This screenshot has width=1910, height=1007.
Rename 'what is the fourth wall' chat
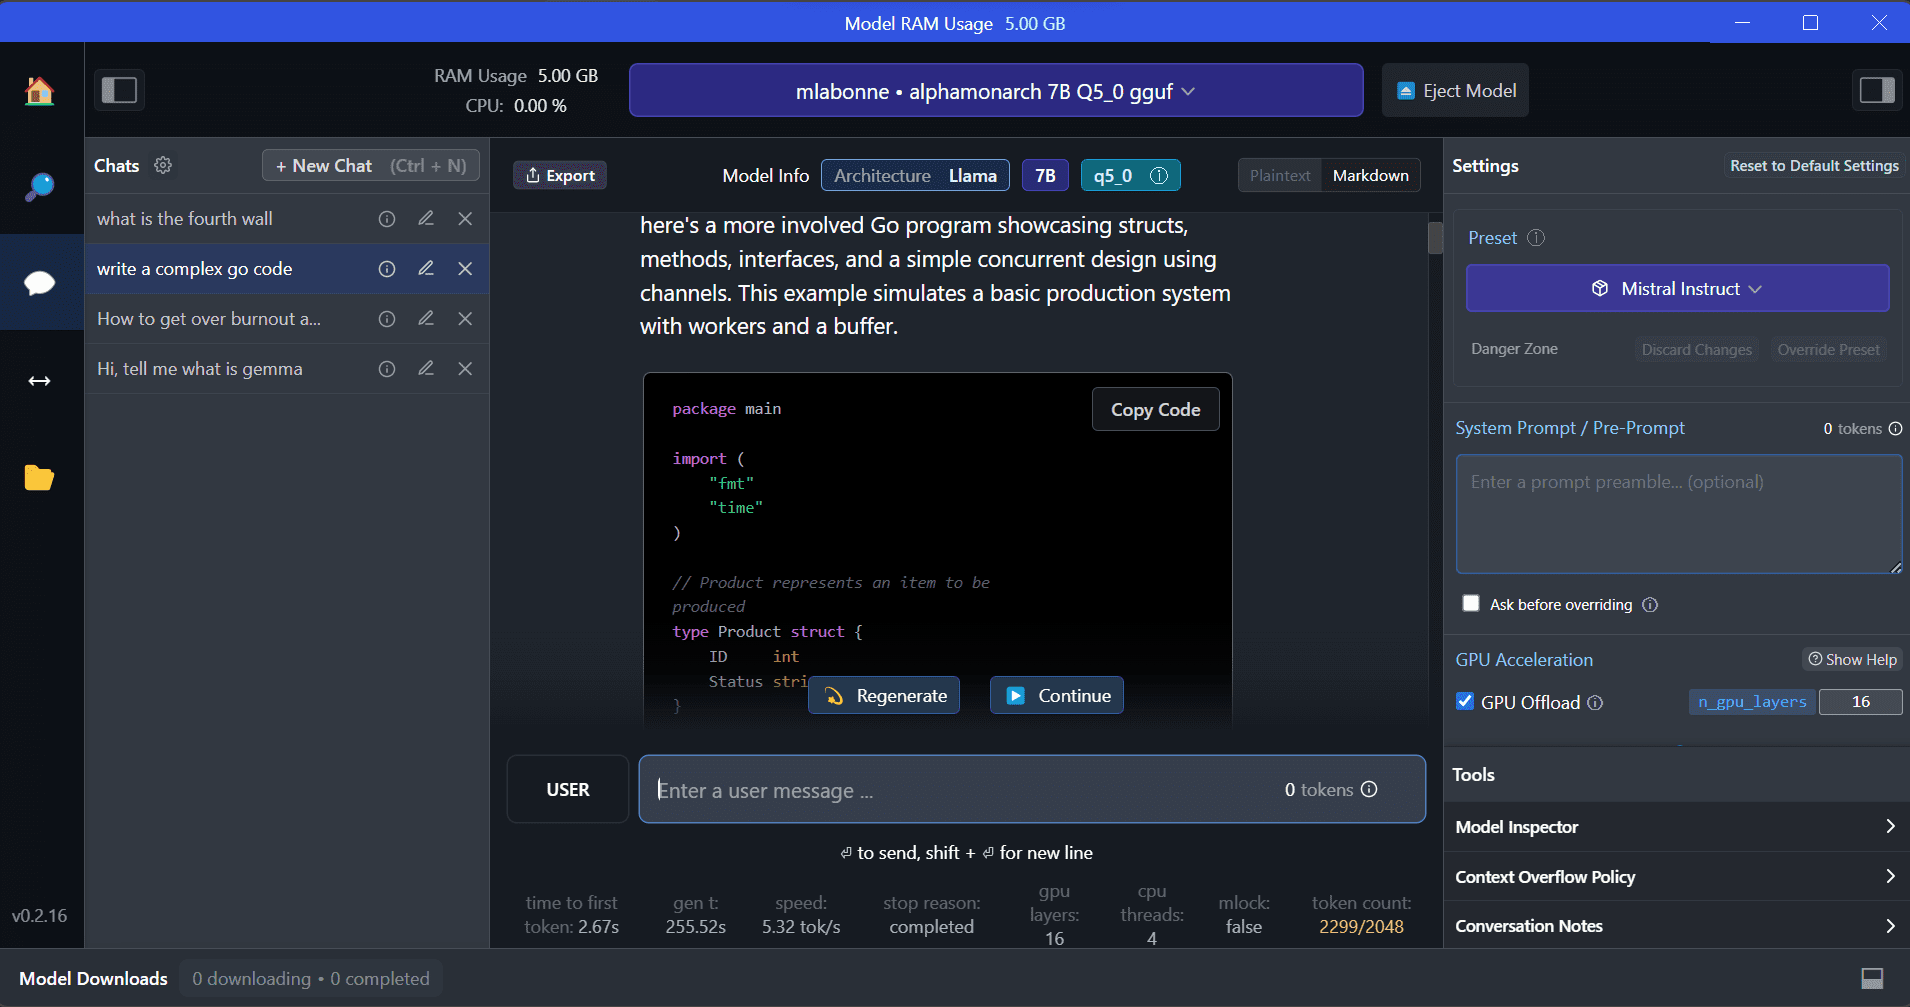pyautogui.click(x=426, y=219)
